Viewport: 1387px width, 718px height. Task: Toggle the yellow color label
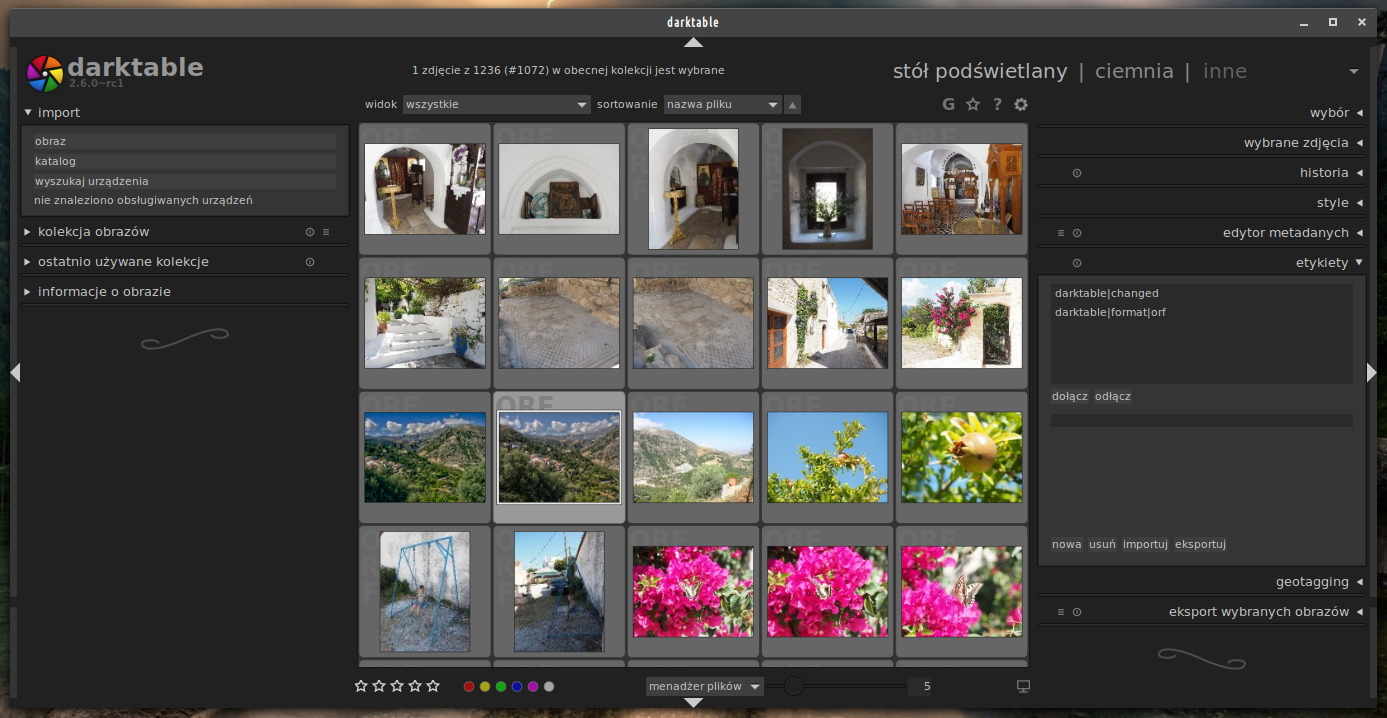point(485,687)
